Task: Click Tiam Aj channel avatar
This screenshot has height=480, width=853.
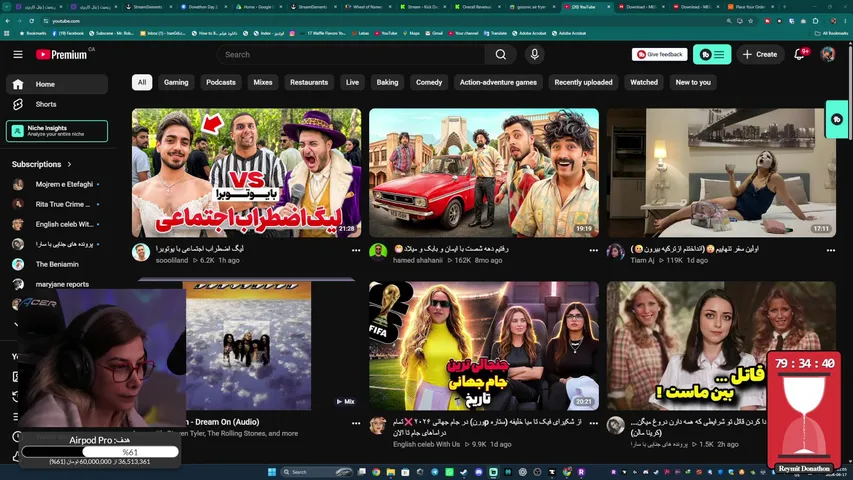Action: click(615, 253)
